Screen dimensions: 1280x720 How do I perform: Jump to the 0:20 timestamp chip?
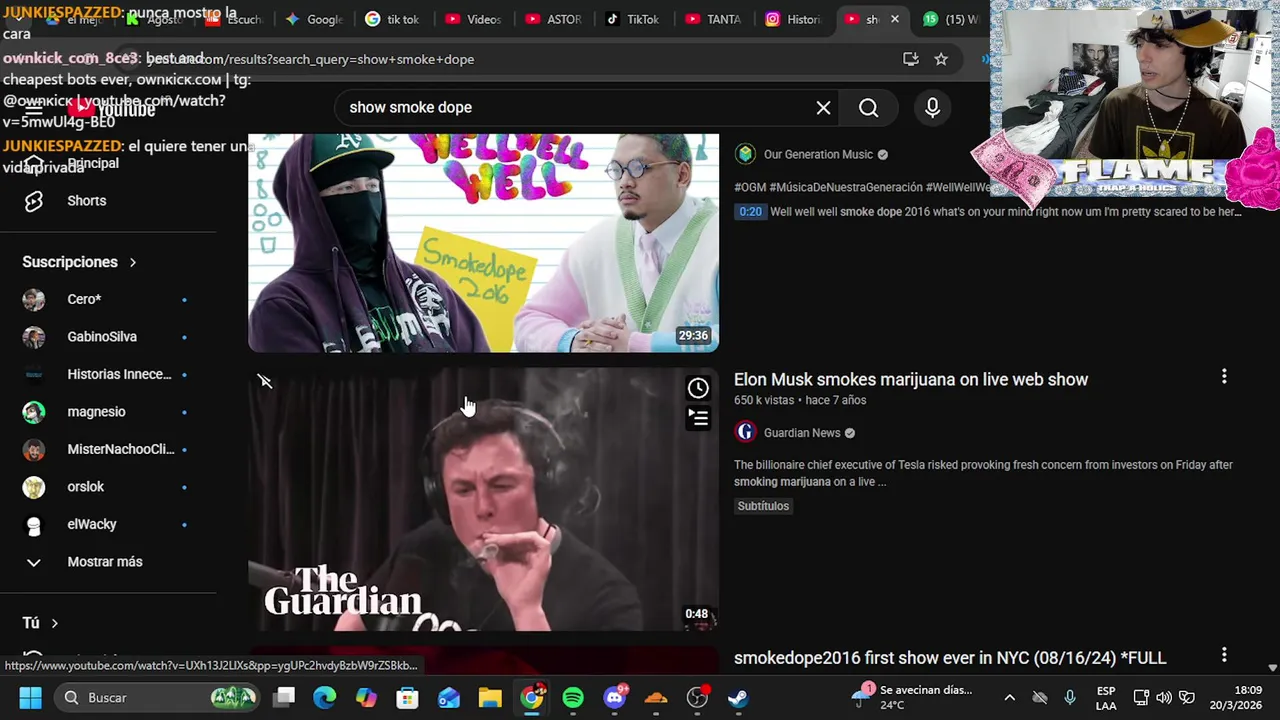(x=750, y=211)
